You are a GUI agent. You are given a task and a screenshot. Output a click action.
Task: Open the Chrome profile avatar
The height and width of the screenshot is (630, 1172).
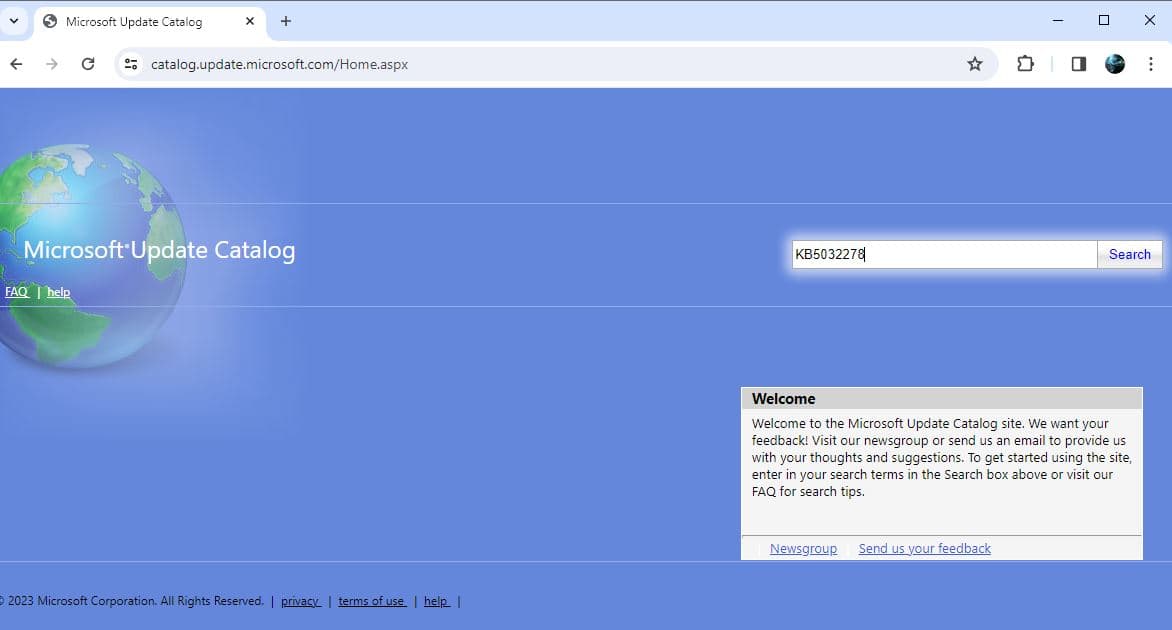click(1114, 64)
